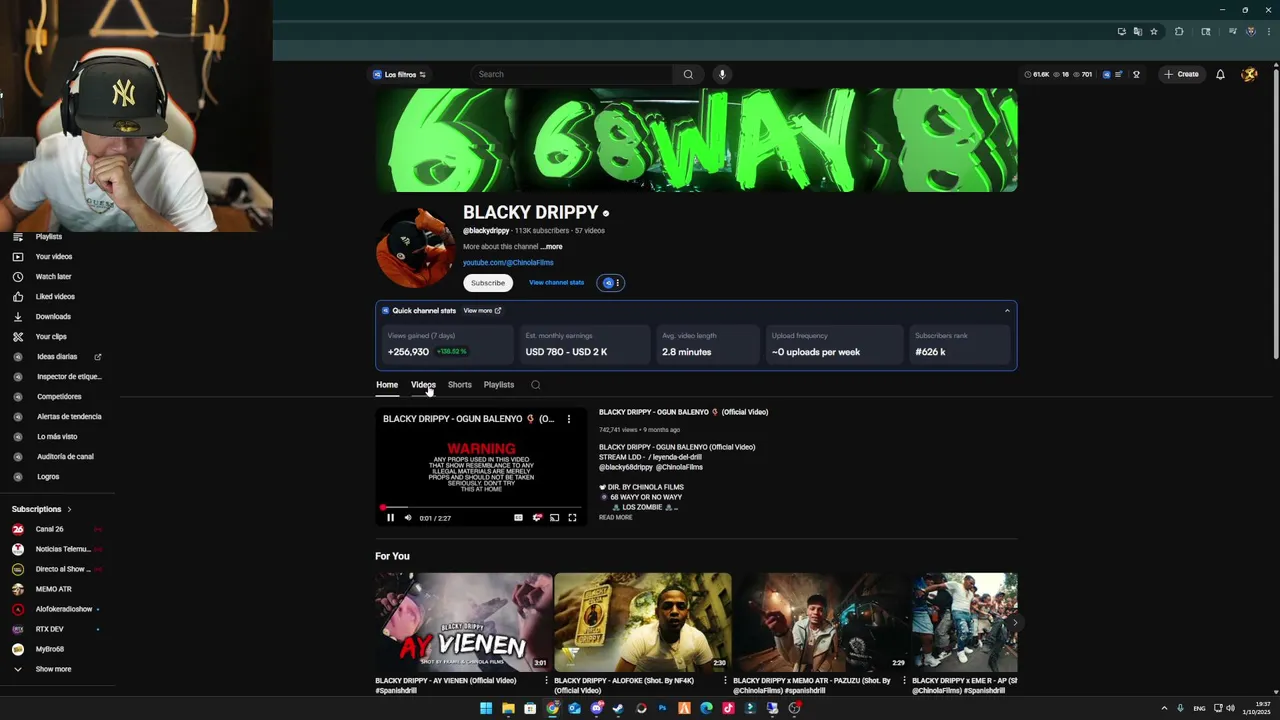The height and width of the screenshot is (720, 1280).
Task: Open the list icon beside the vidIQ icon
Action: pos(1119,74)
